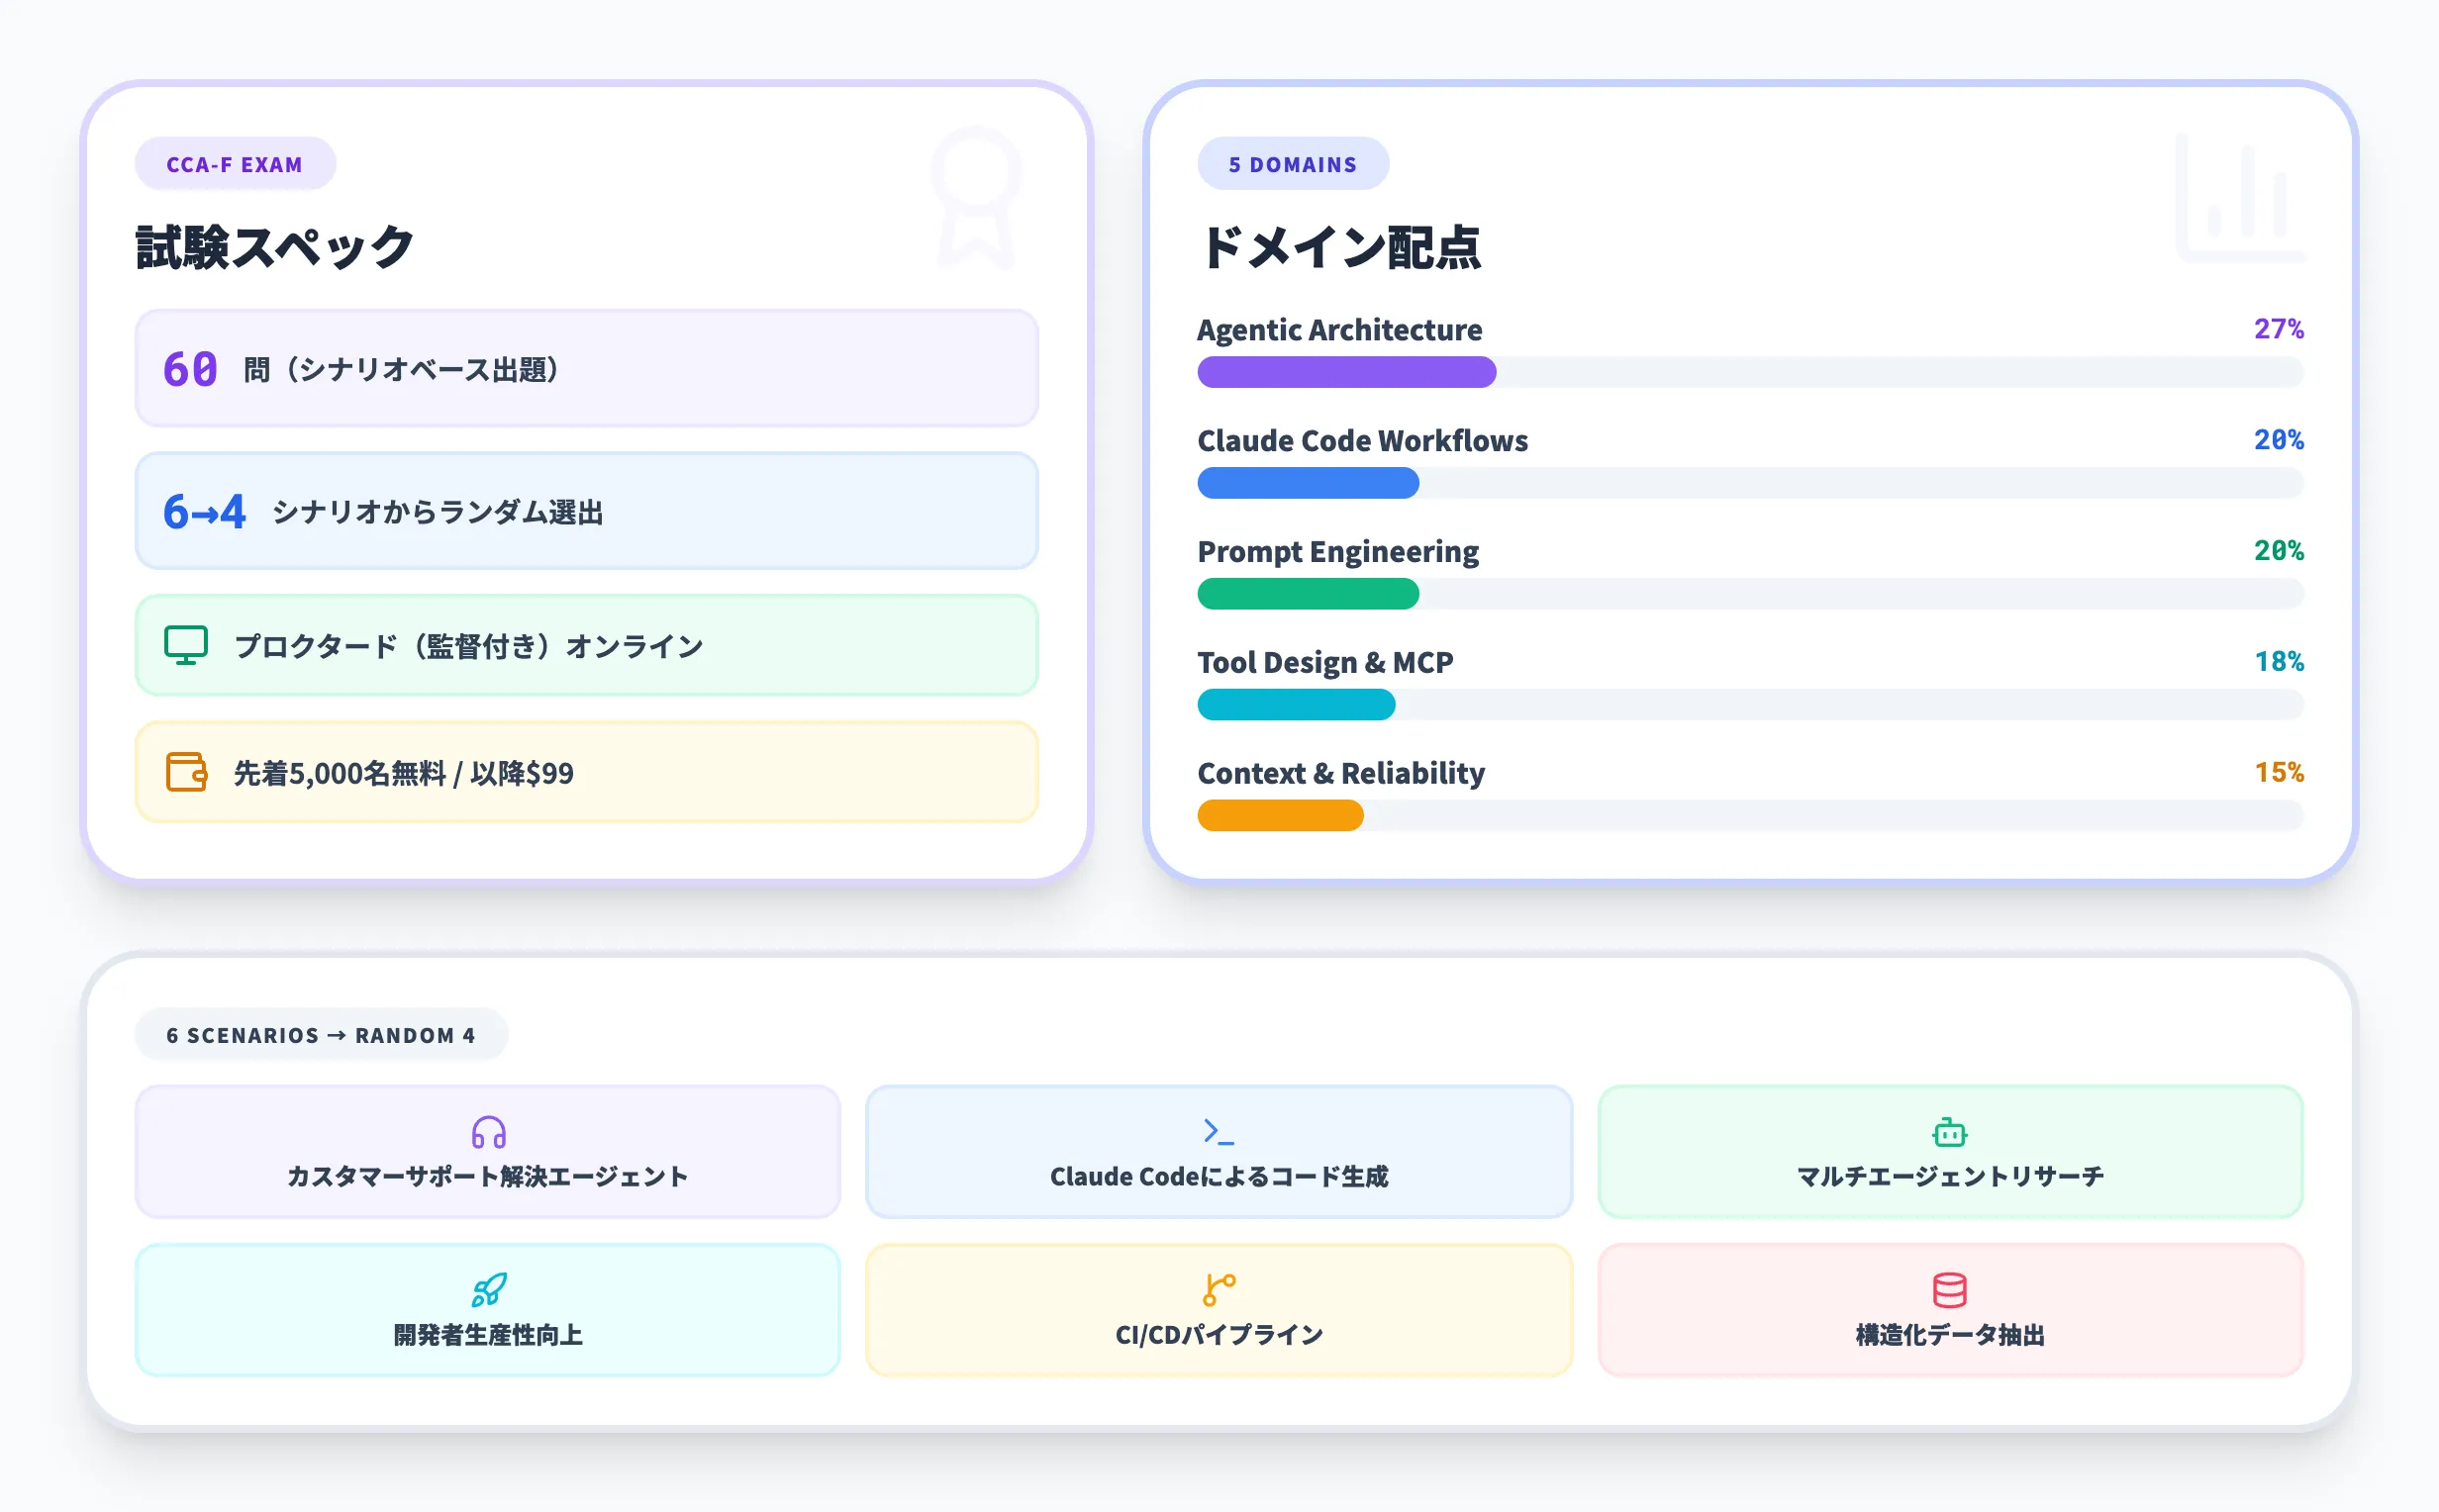Select the terminal icon above Claude Codeによるコード生成
Viewport: 2439px width, 1512px height.
tap(1218, 1132)
